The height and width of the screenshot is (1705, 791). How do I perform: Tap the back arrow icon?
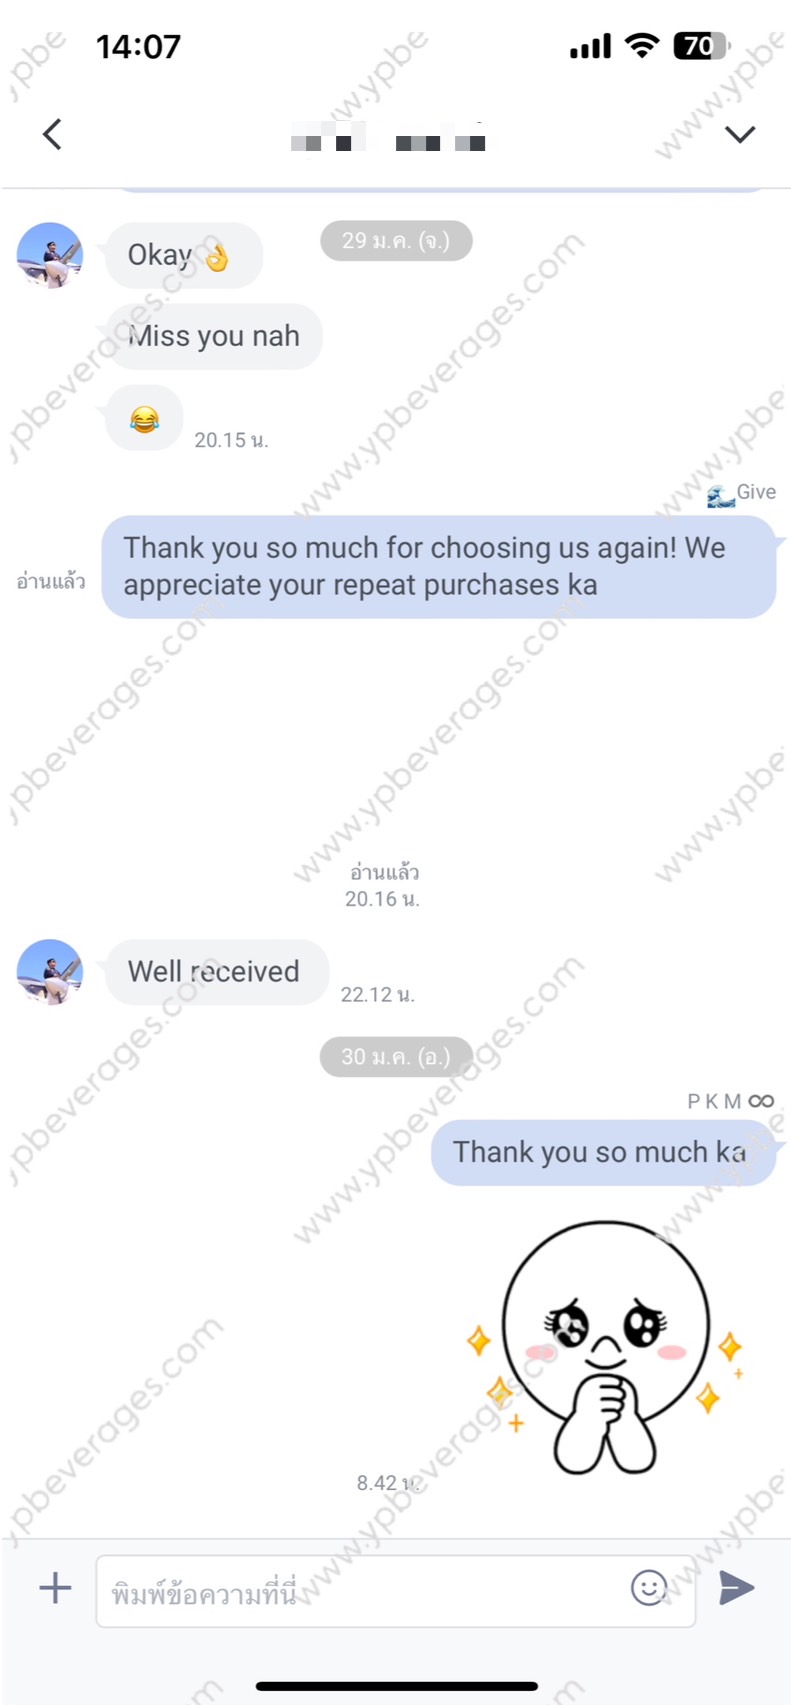click(53, 134)
